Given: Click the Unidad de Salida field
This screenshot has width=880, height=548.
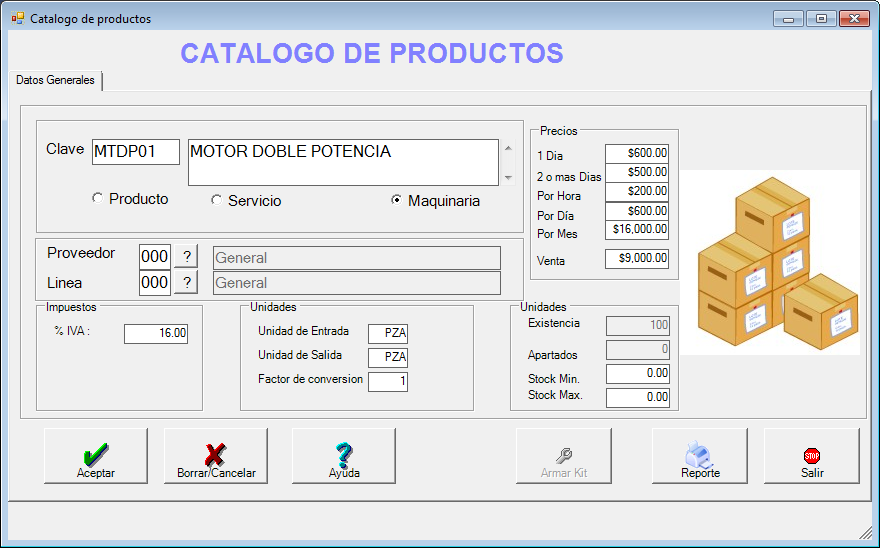Looking at the screenshot, I should point(388,358).
